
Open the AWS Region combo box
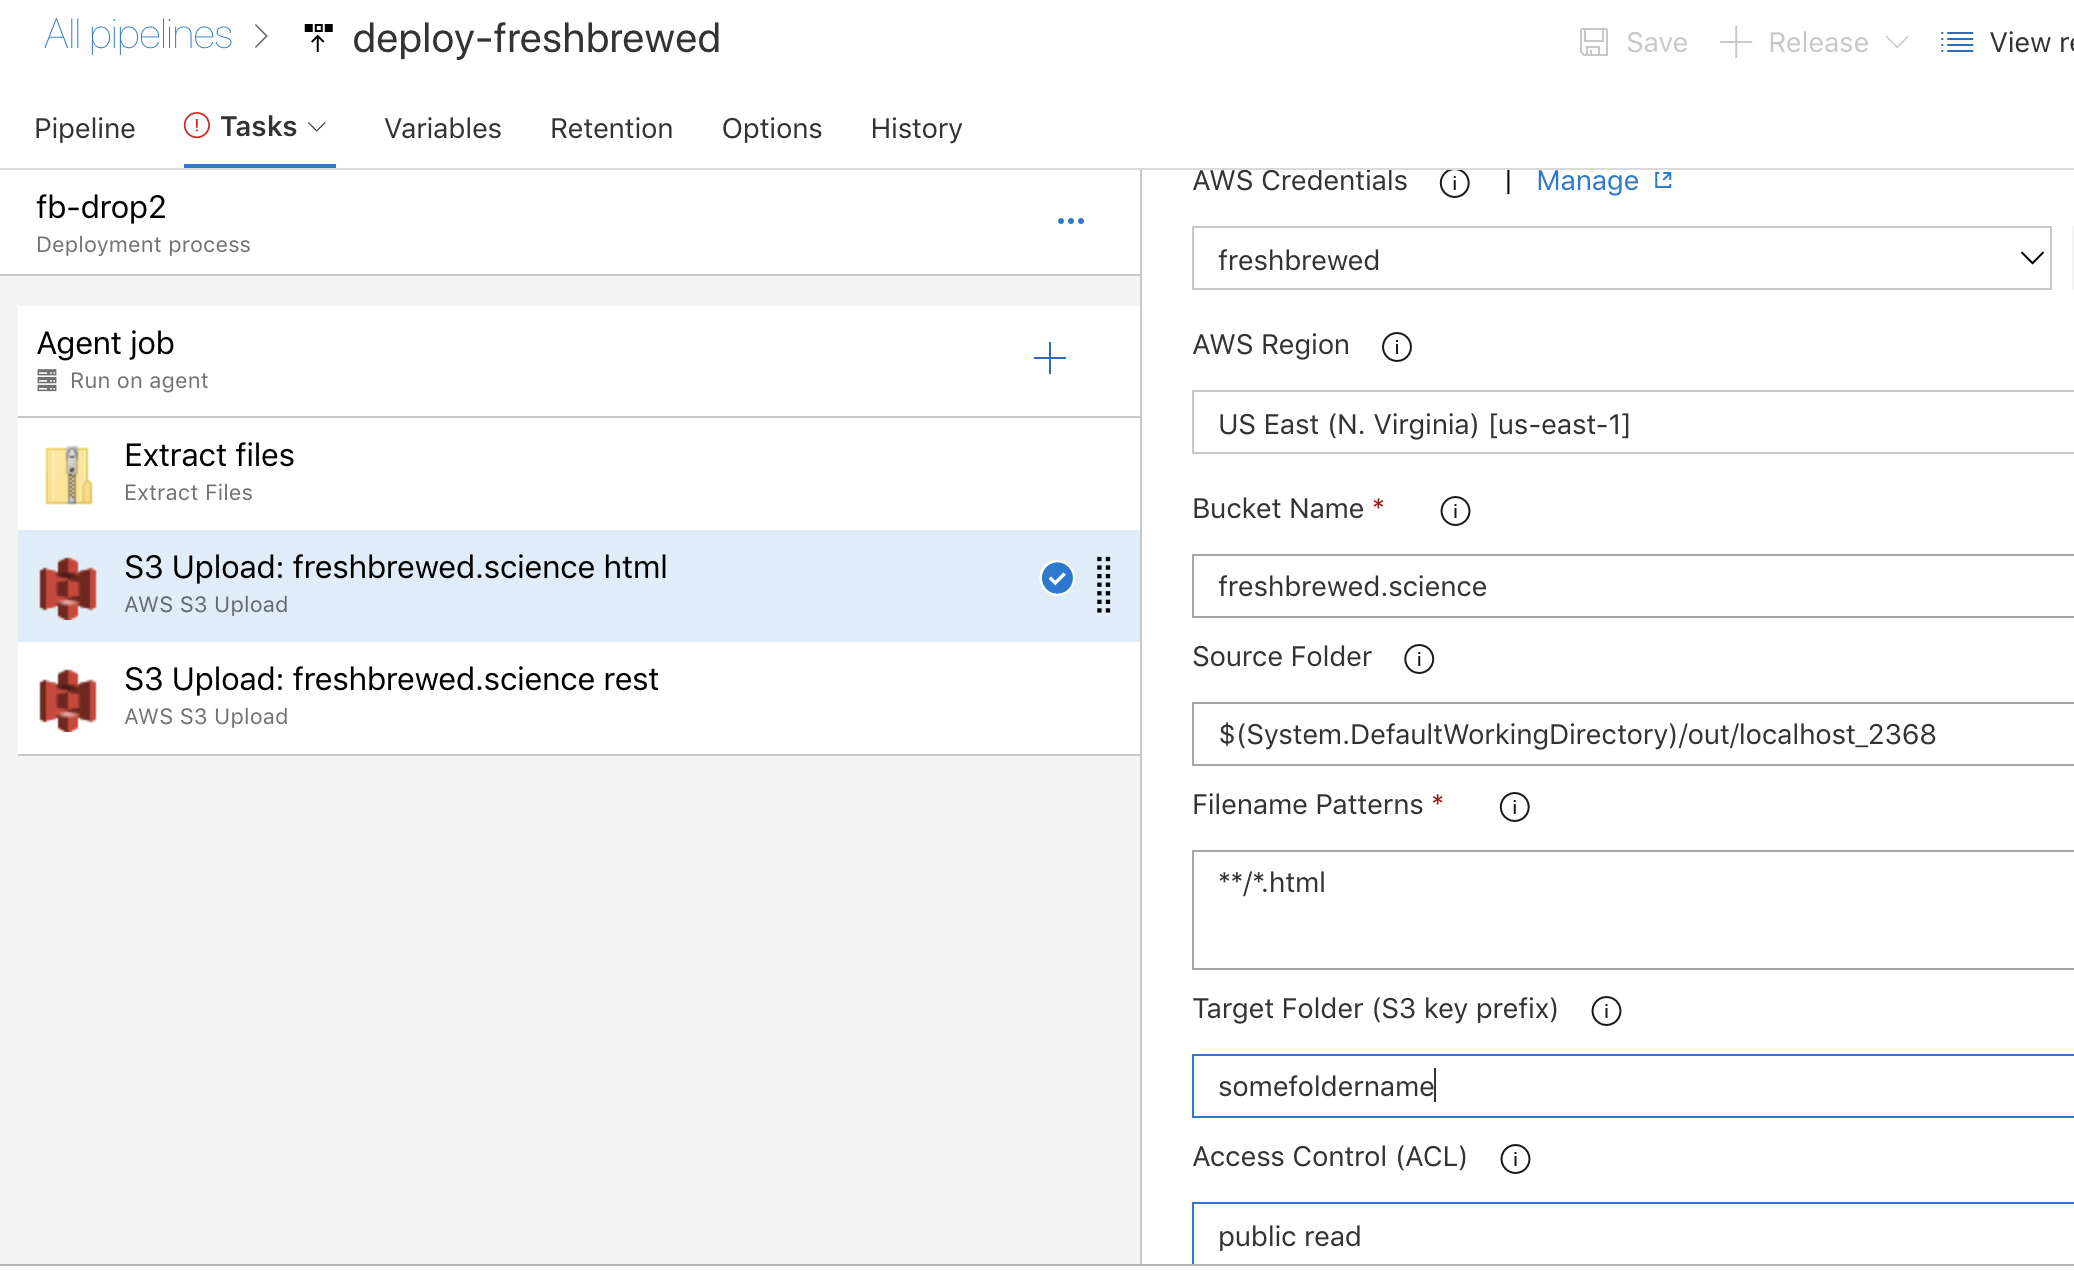(1632, 423)
